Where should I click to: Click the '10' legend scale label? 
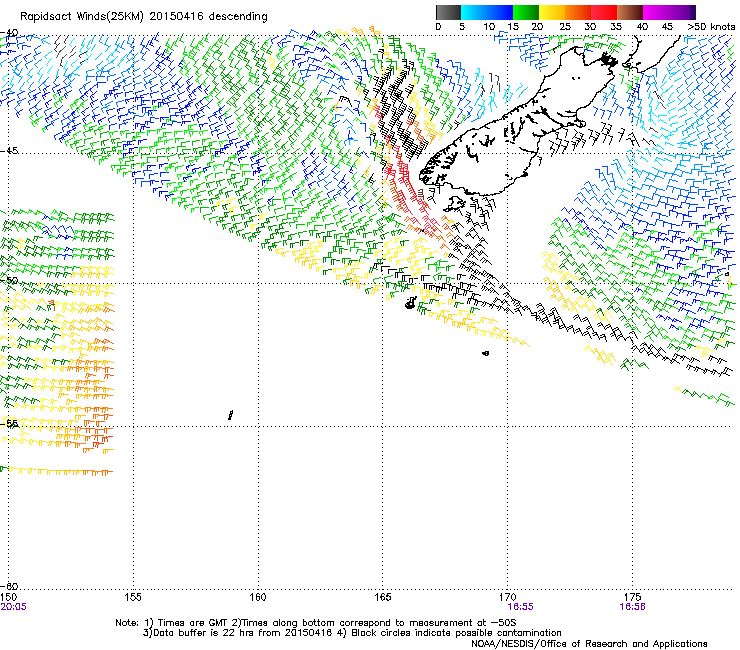tap(488, 27)
